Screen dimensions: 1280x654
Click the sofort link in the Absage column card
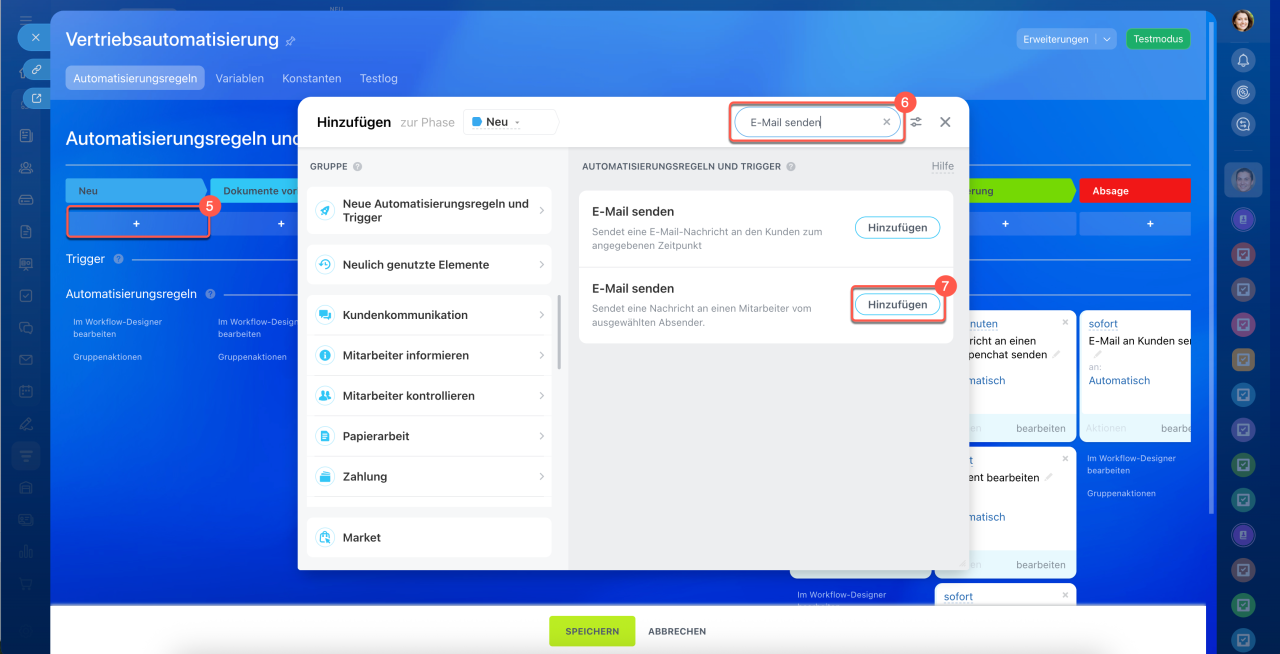click(1103, 324)
